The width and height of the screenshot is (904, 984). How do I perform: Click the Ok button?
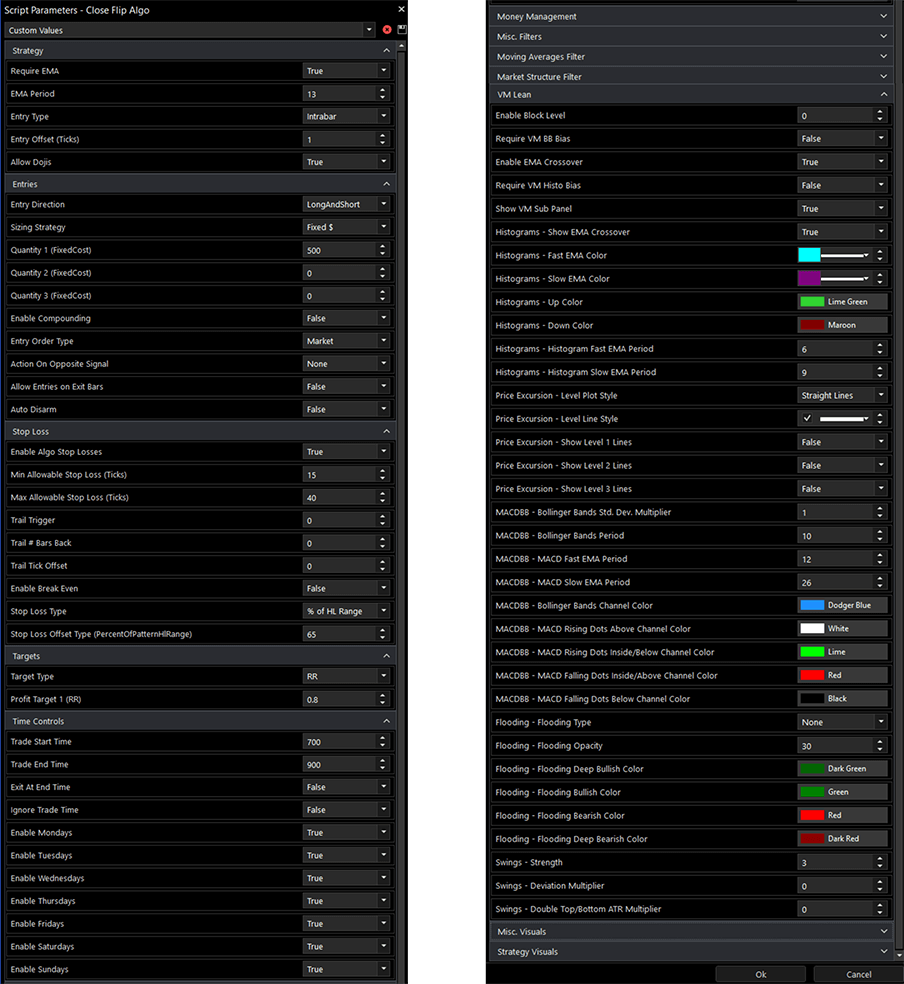760,974
